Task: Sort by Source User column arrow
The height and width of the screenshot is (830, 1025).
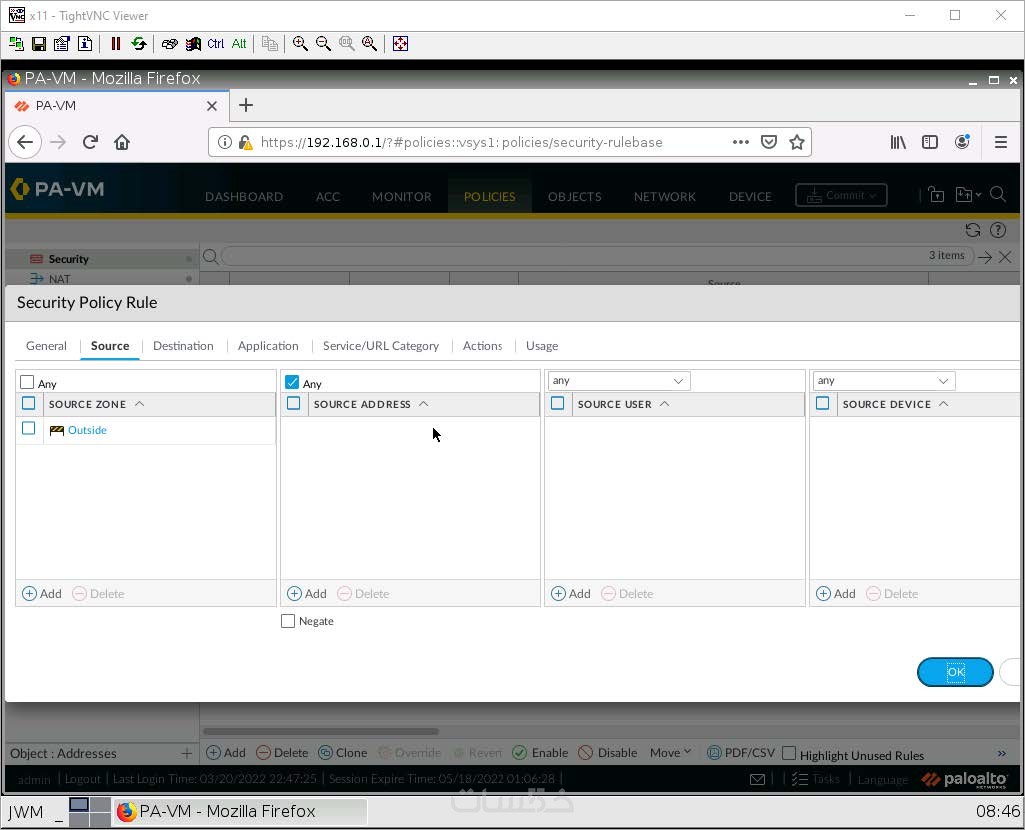Action: tap(665, 404)
